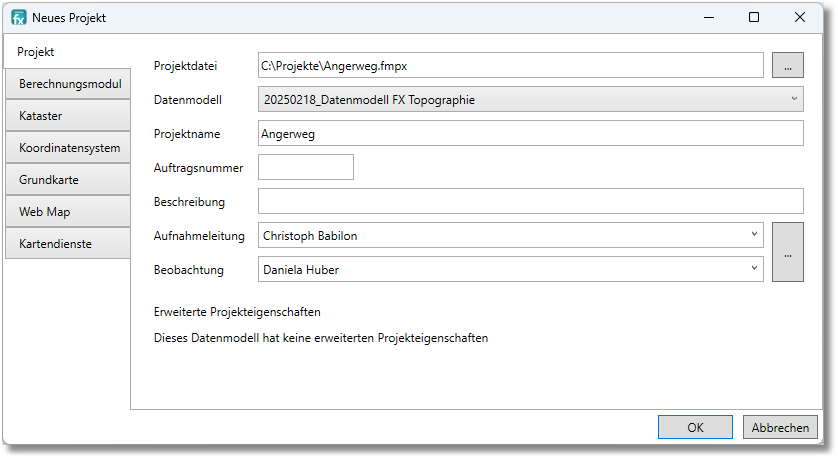Open the Kataster tab
This screenshot has width=838, height=459.
coord(69,117)
